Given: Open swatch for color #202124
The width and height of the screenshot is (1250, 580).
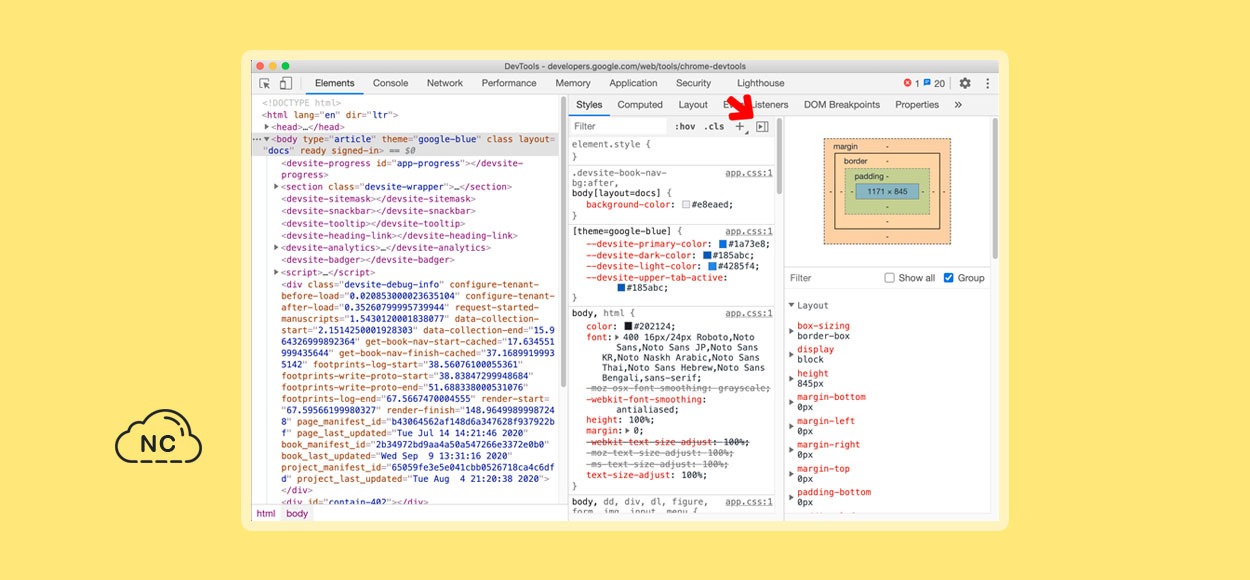Looking at the screenshot, I should point(629,326).
